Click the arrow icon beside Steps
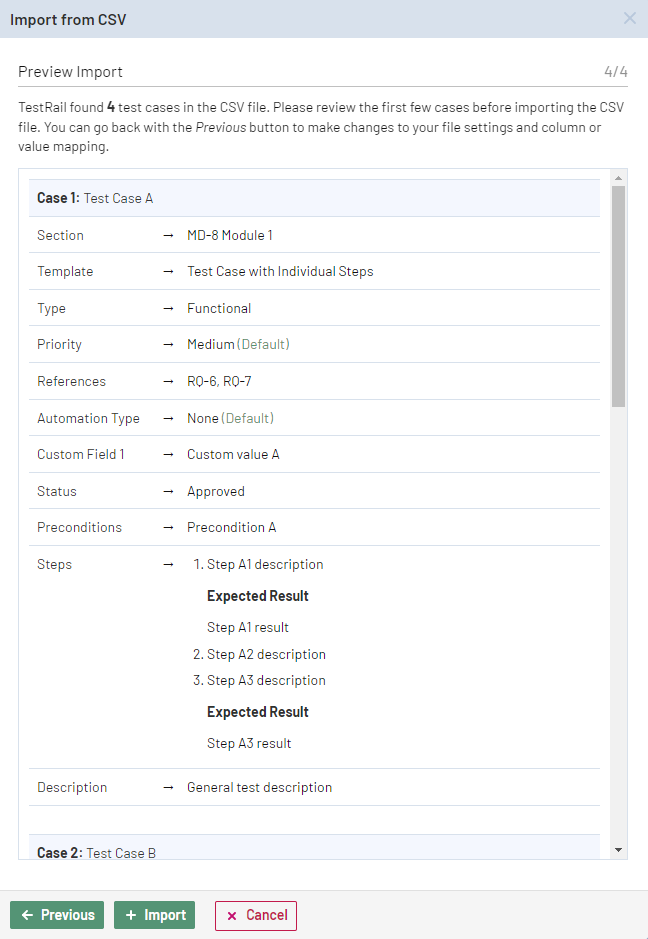The width and height of the screenshot is (648, 939). 168,564
